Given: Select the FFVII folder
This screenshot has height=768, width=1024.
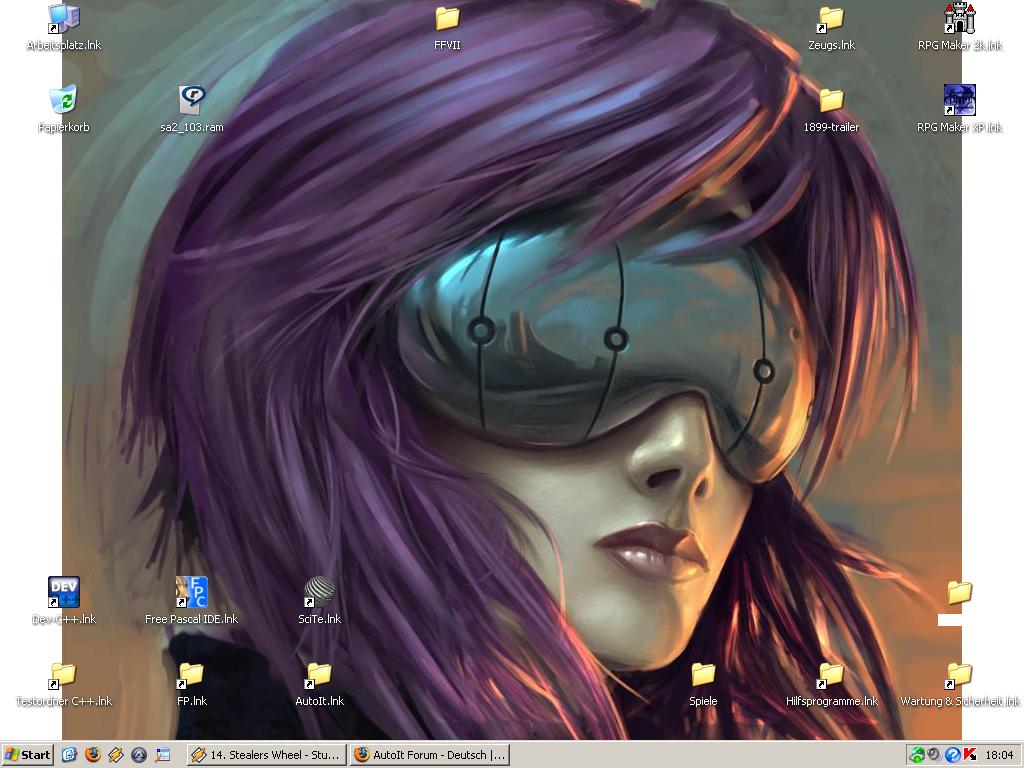Looking at the screenshot, I should [x=447, y=18].
